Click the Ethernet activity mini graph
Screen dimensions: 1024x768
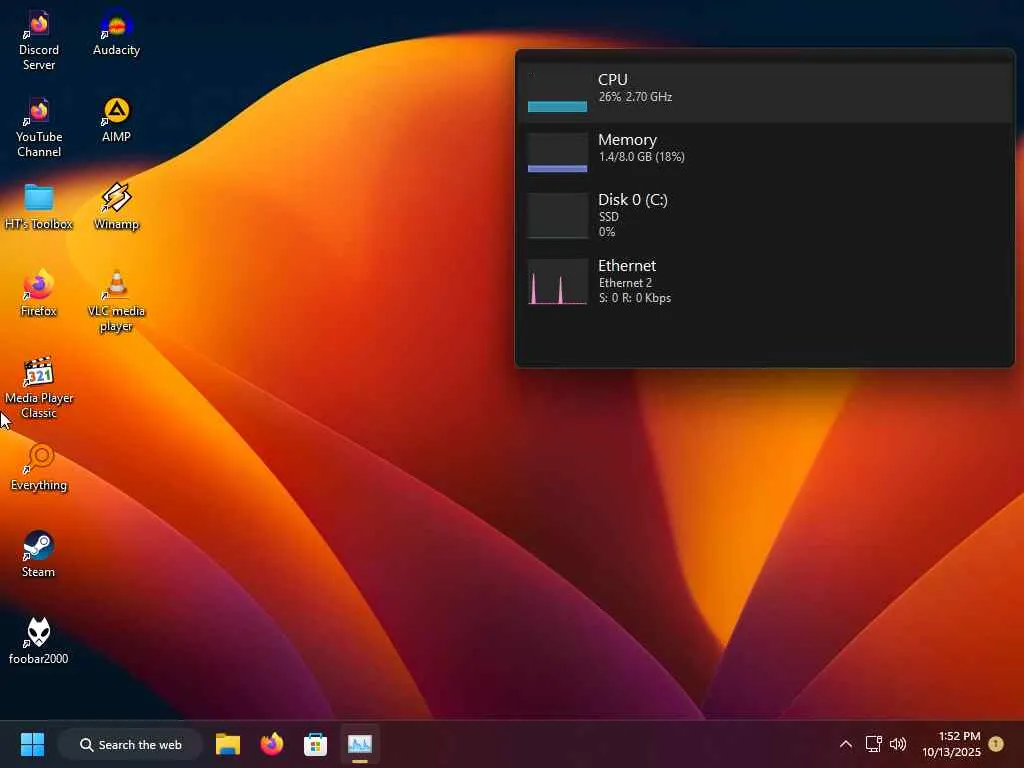[x=557, y=281]
